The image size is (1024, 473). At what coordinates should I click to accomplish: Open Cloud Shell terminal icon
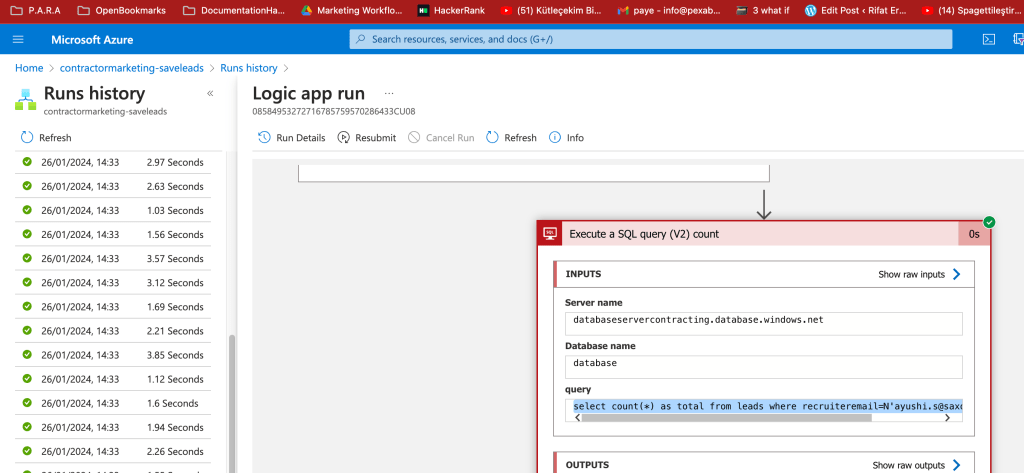989,39
